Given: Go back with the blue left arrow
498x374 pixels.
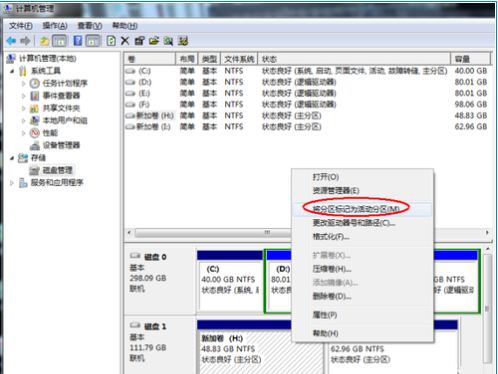Looking at the screenshot, I should [x=11, y=41].
